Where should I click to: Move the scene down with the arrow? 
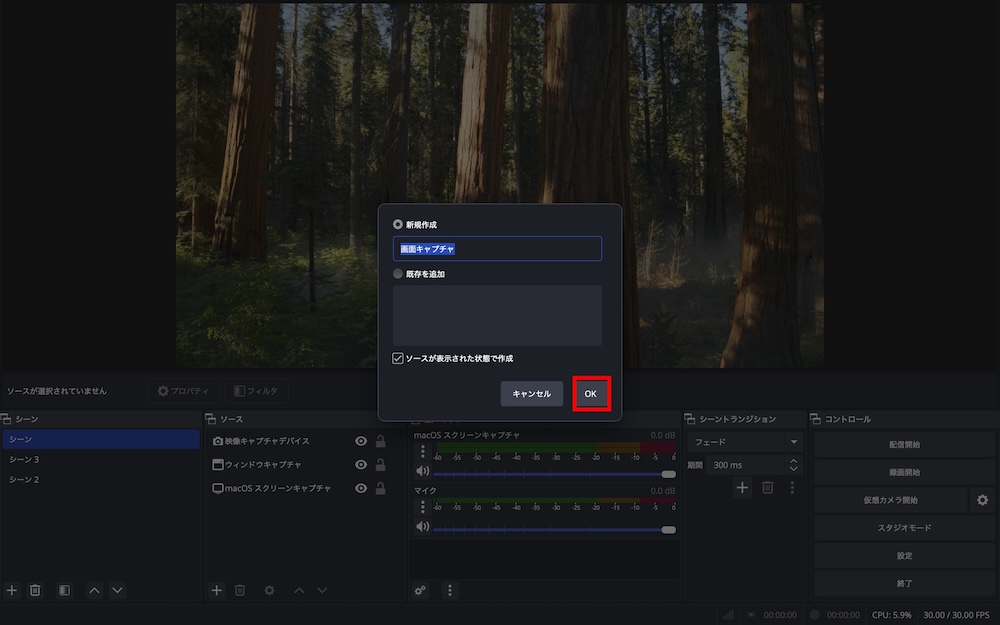coord(117,591)
